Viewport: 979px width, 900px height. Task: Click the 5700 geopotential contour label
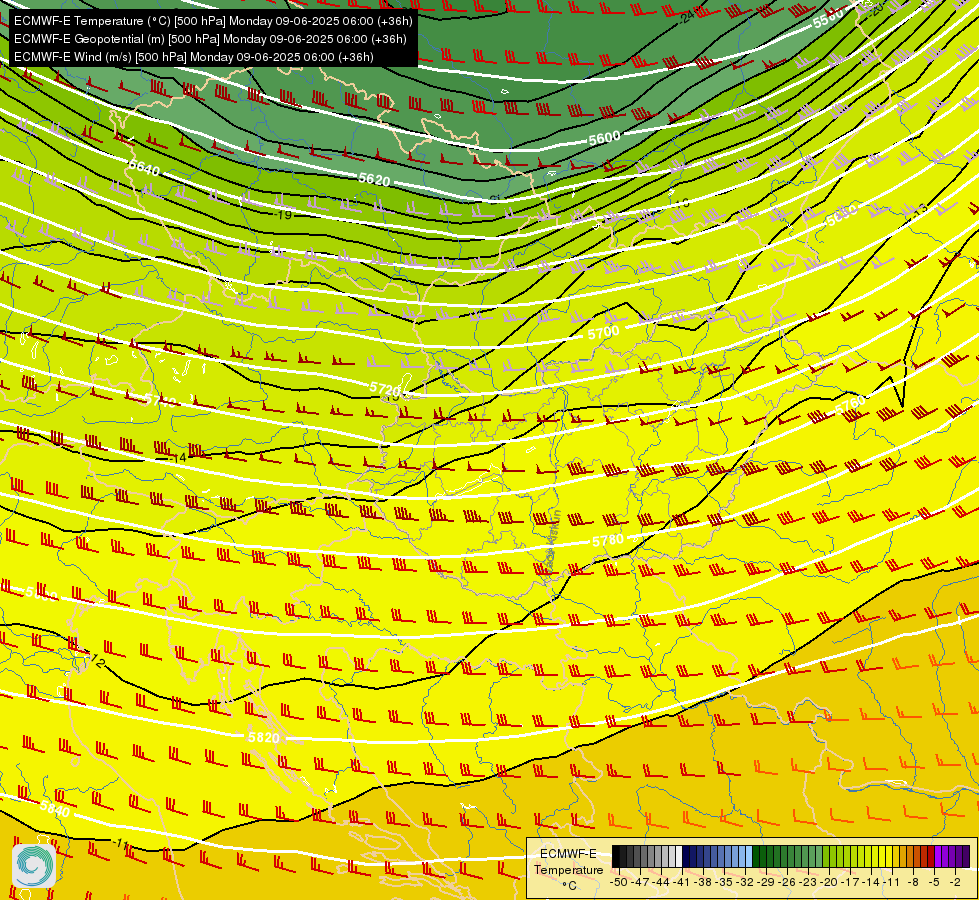point(603,332)
